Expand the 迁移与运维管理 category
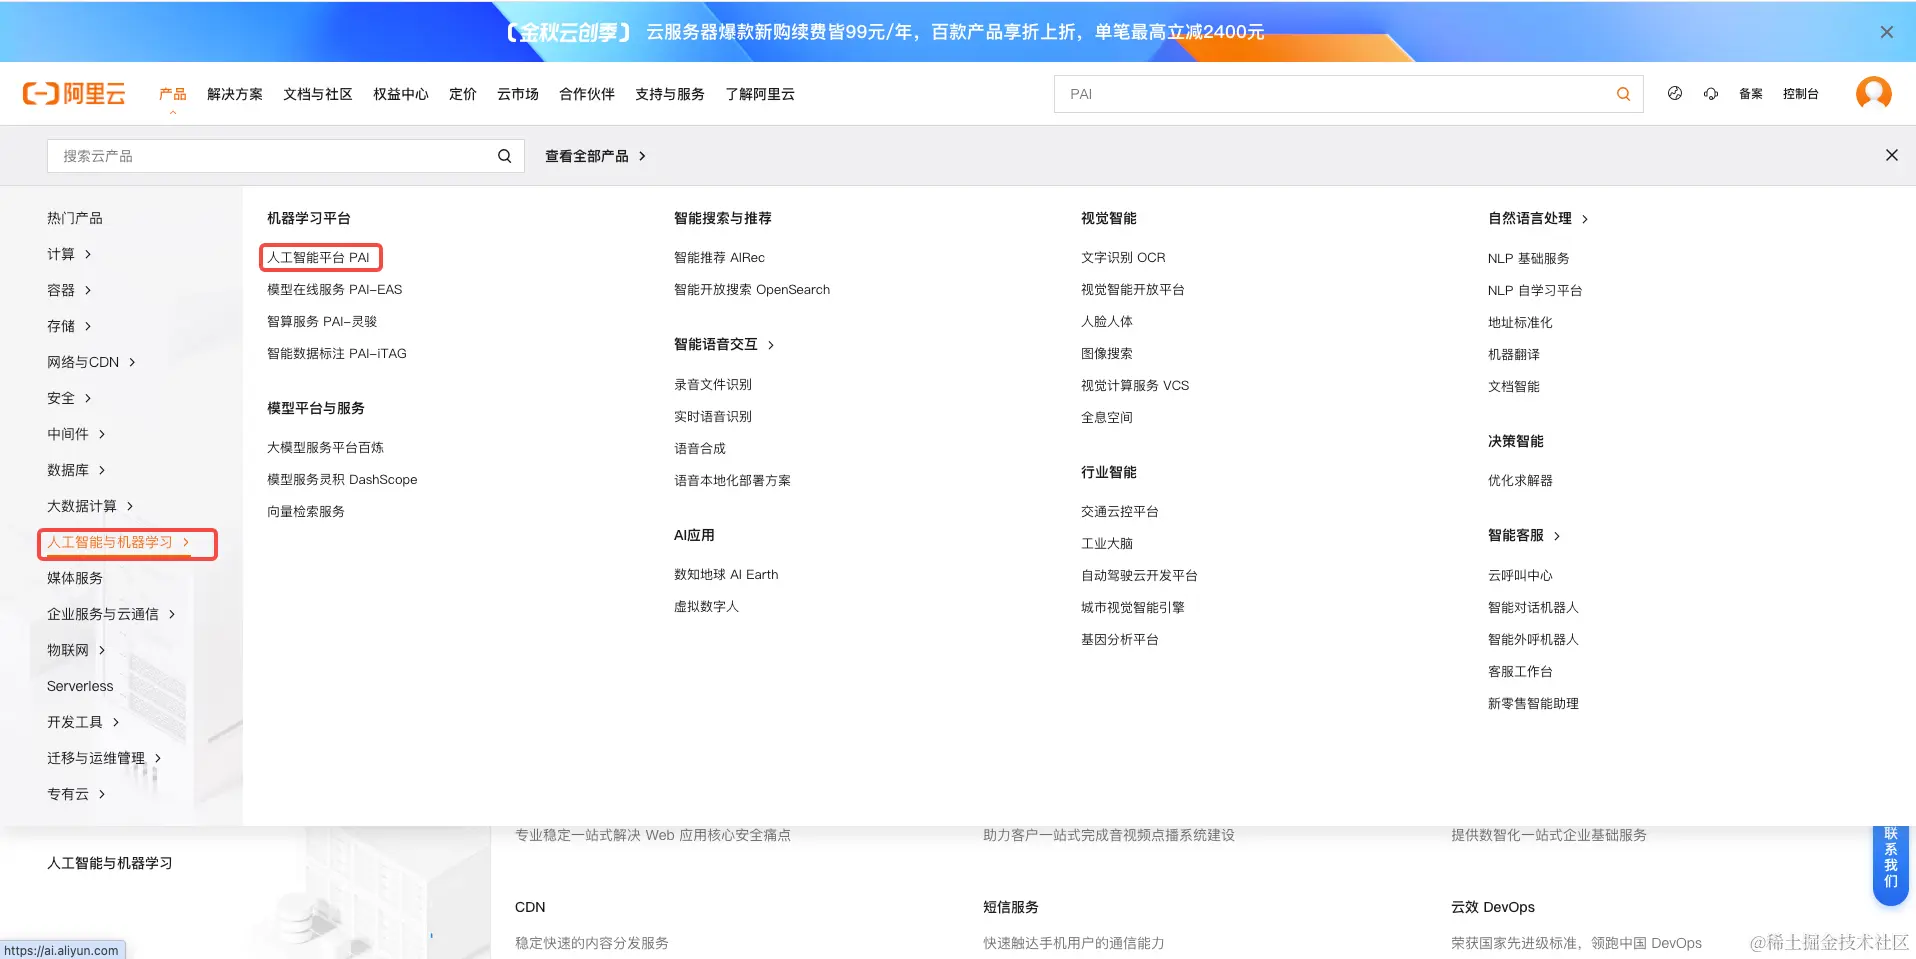 [104, 758]
